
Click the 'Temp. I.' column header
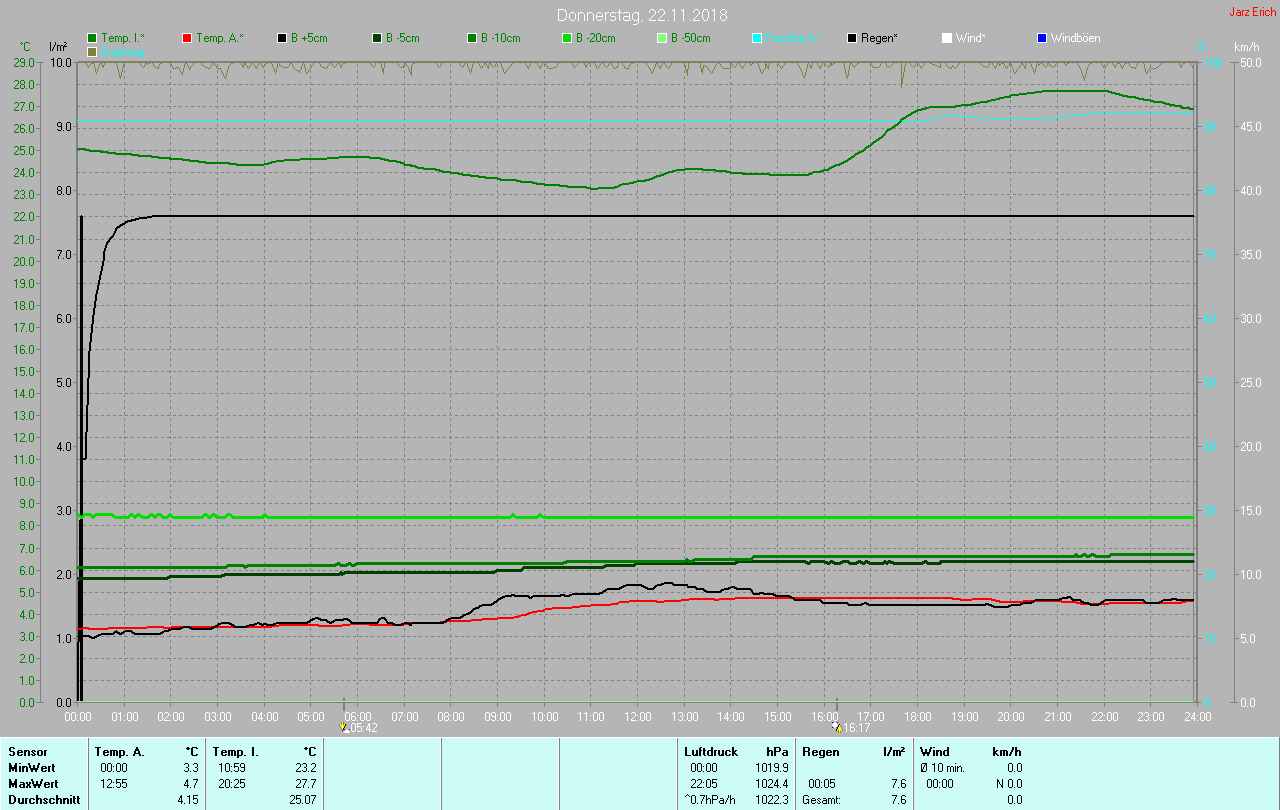235,752
